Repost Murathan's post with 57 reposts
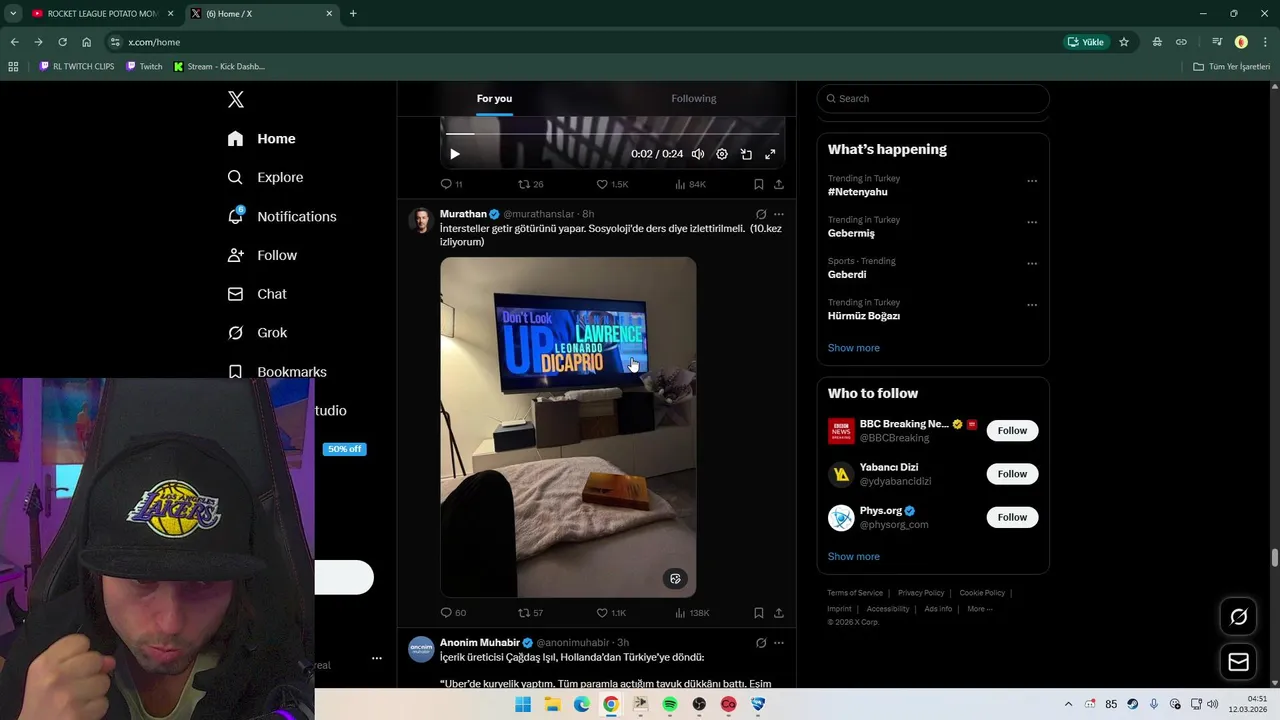Image resolution: width=1280 pixels, height=720 pixels. pos(531,613)
